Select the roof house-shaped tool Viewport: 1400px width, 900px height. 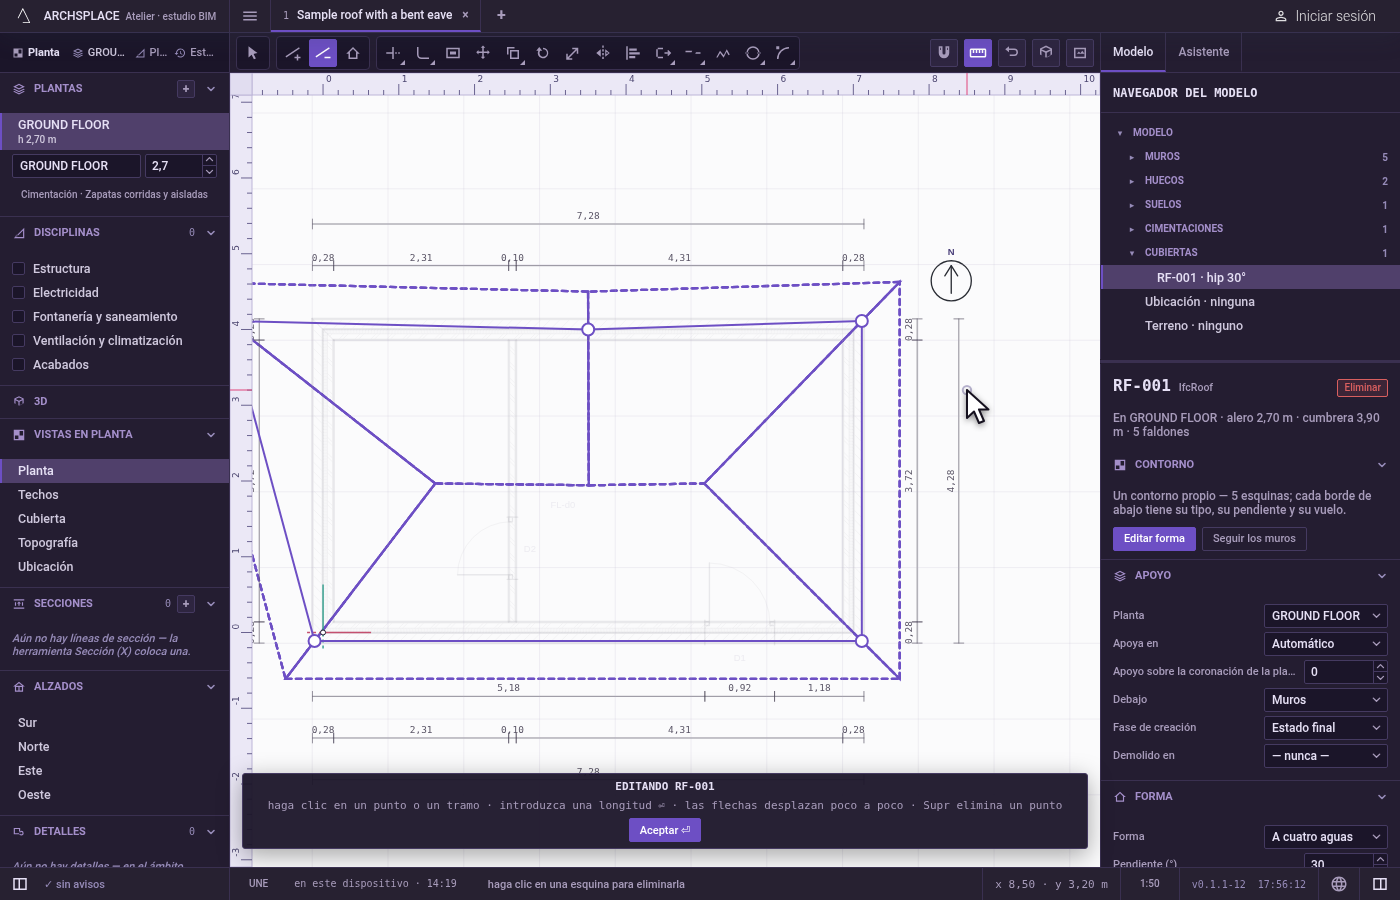tap(353, 53)
